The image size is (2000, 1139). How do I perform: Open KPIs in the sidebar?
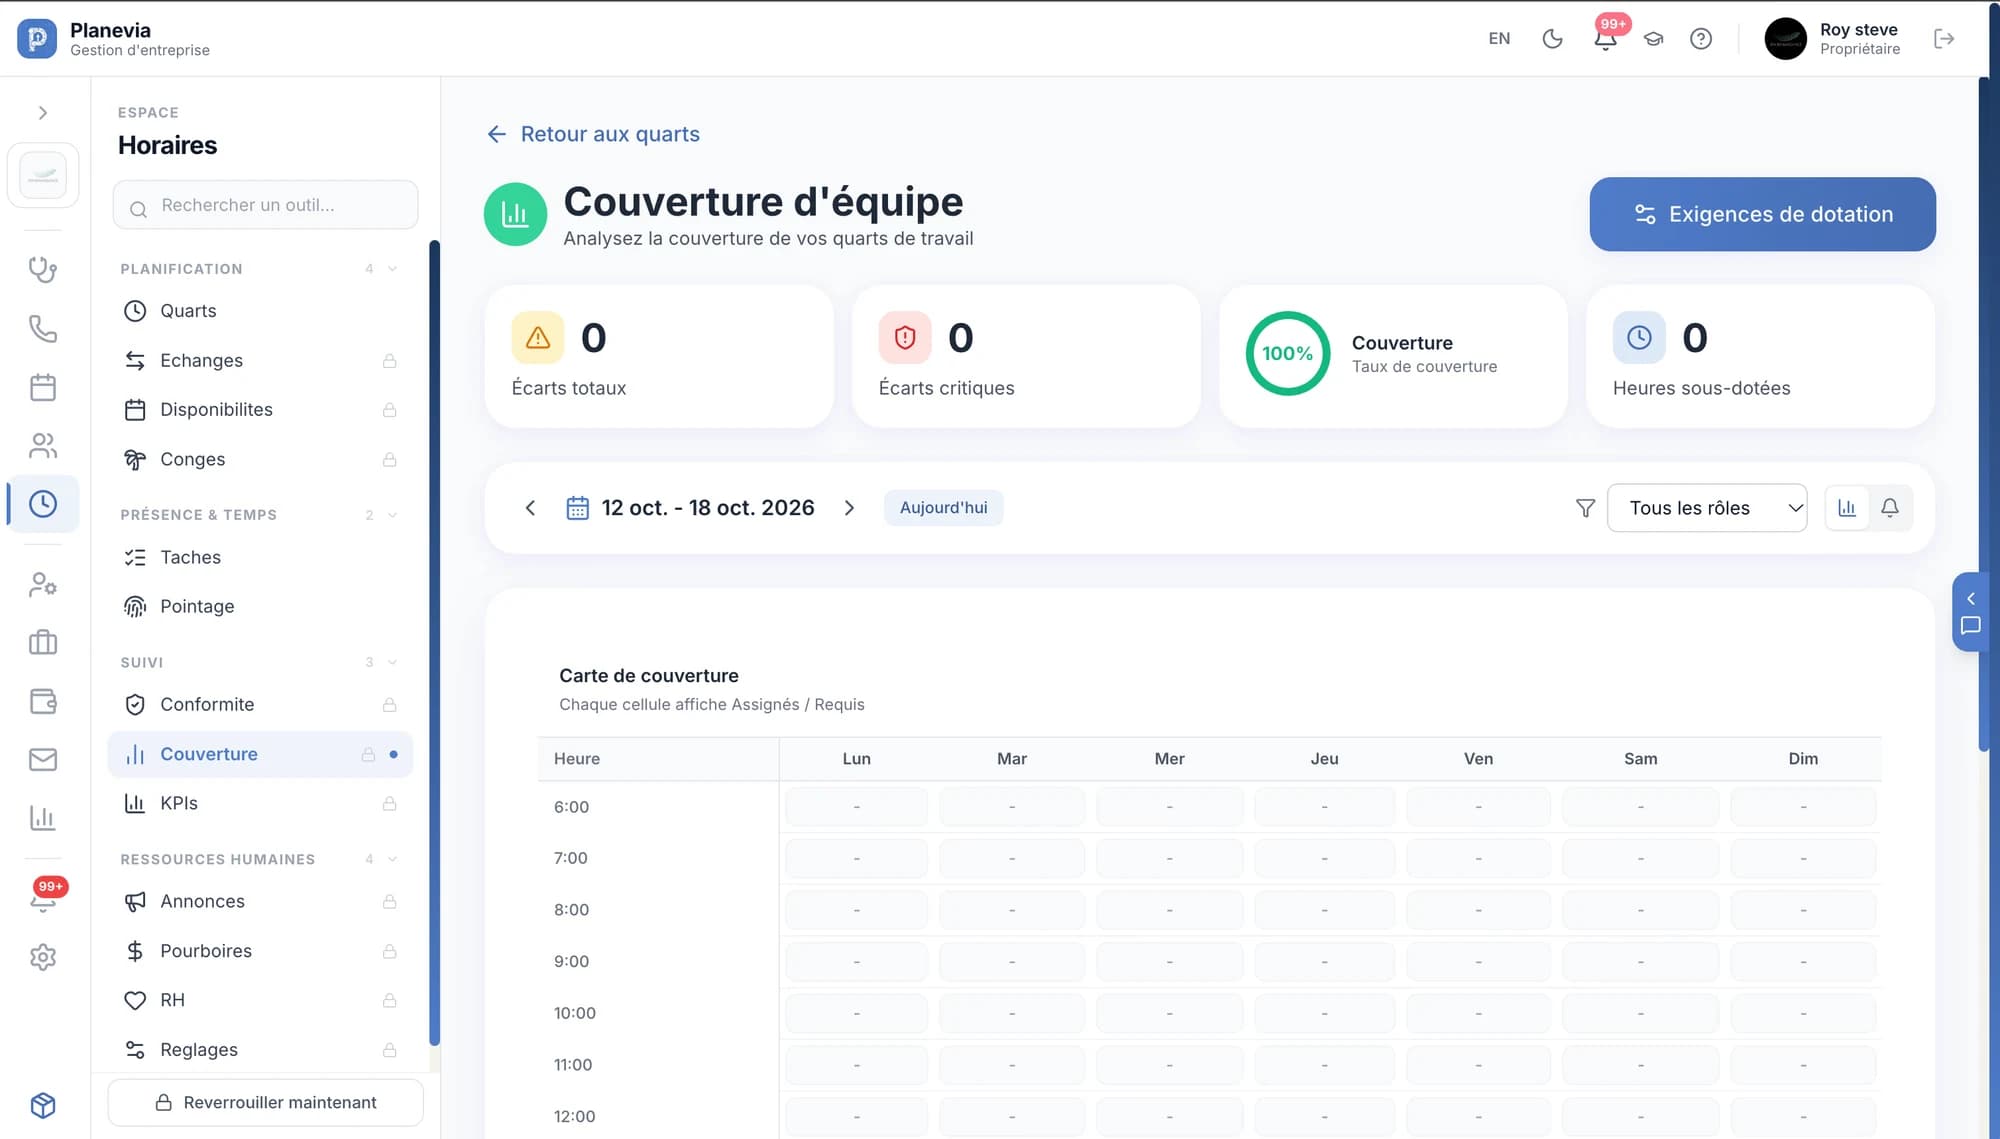click(x=260, y=803)
